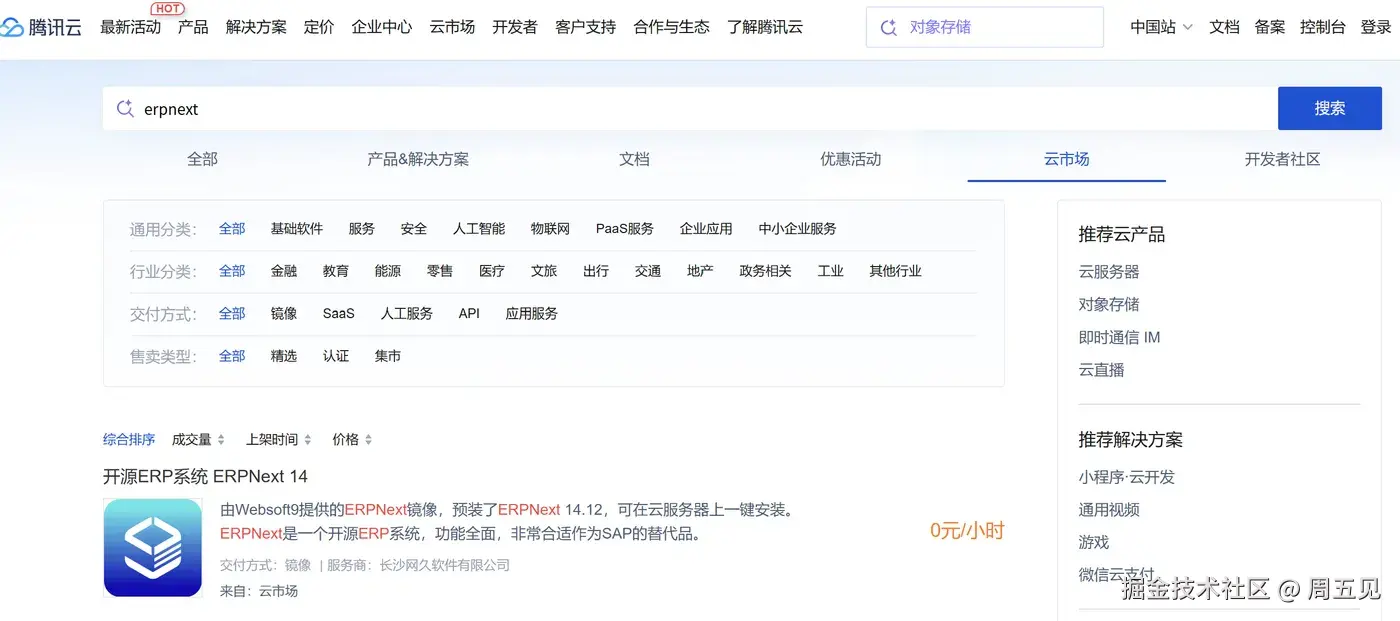Filter 交付方式 by 应用服务
This screenshot has width=1400, height=621.
(532, 314)
